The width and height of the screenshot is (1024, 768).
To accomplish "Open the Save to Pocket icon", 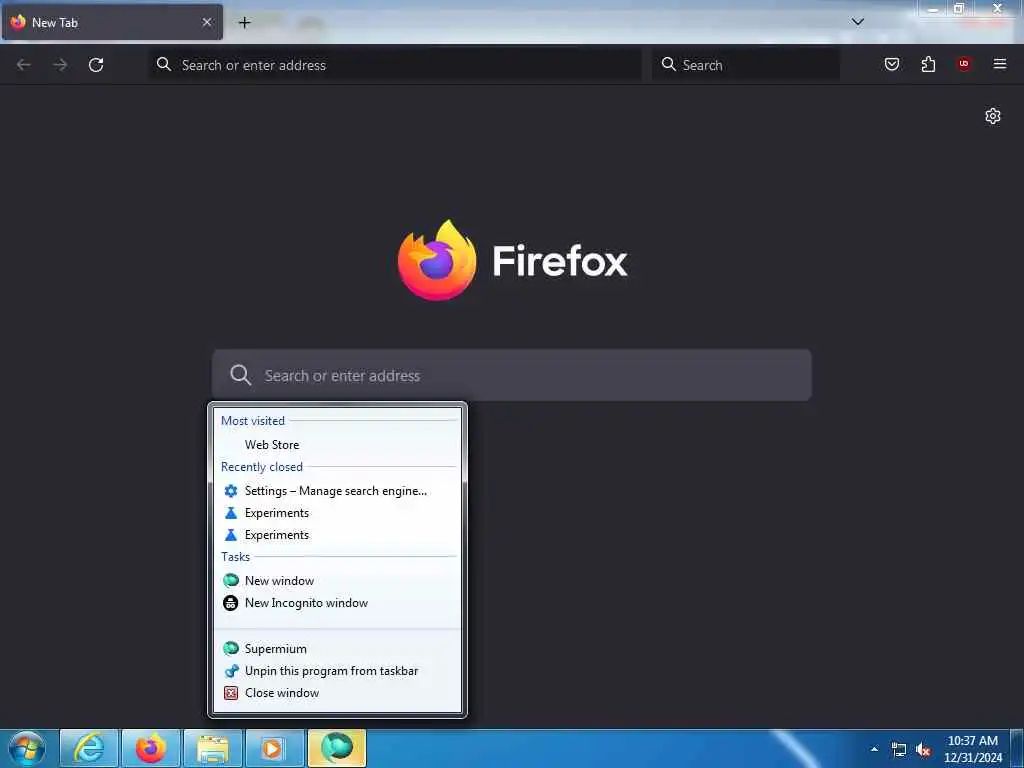I will coord(892,64).
